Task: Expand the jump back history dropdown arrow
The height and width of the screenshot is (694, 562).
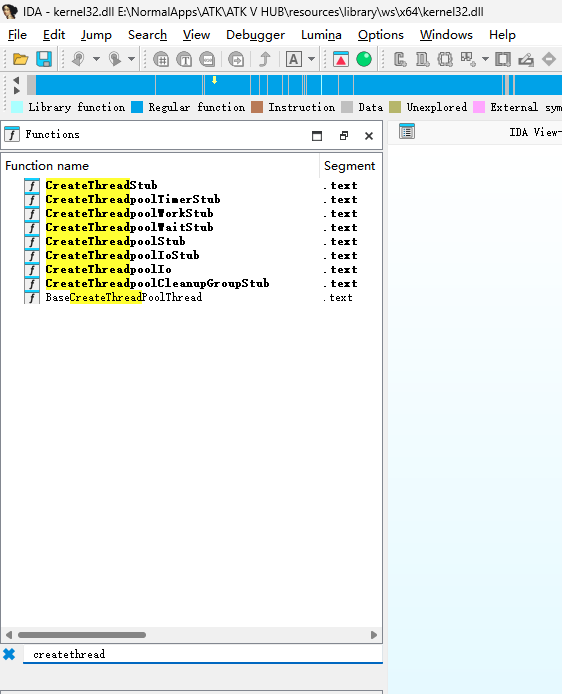Action: (96, 59)
